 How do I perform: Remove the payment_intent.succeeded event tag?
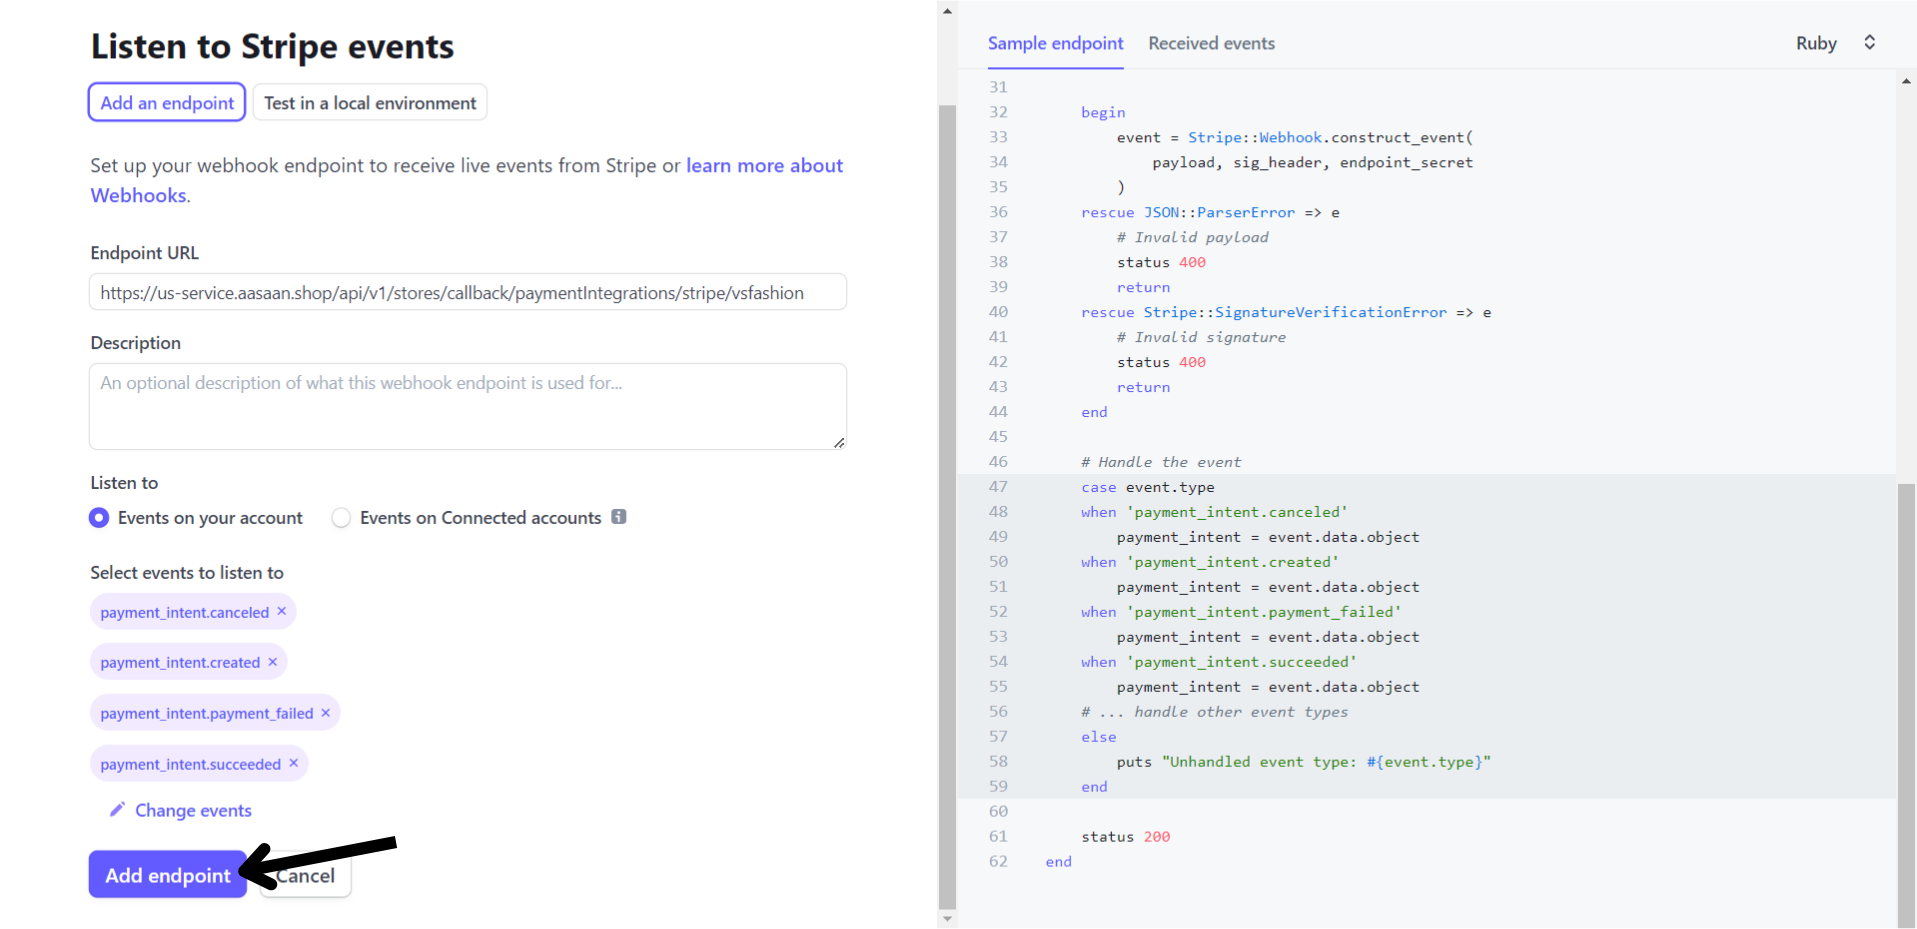[x=293, y=763]
